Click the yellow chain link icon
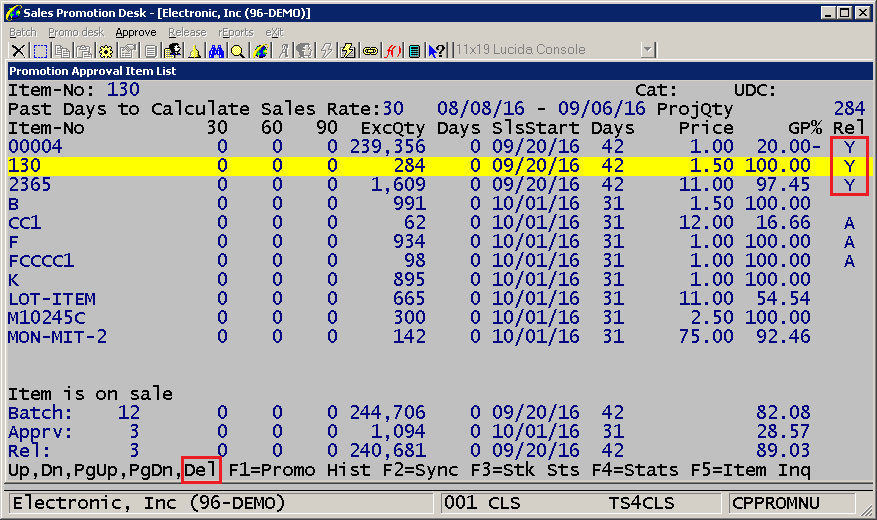The width and height of the screenshot is (877, 520). (370, 51)
